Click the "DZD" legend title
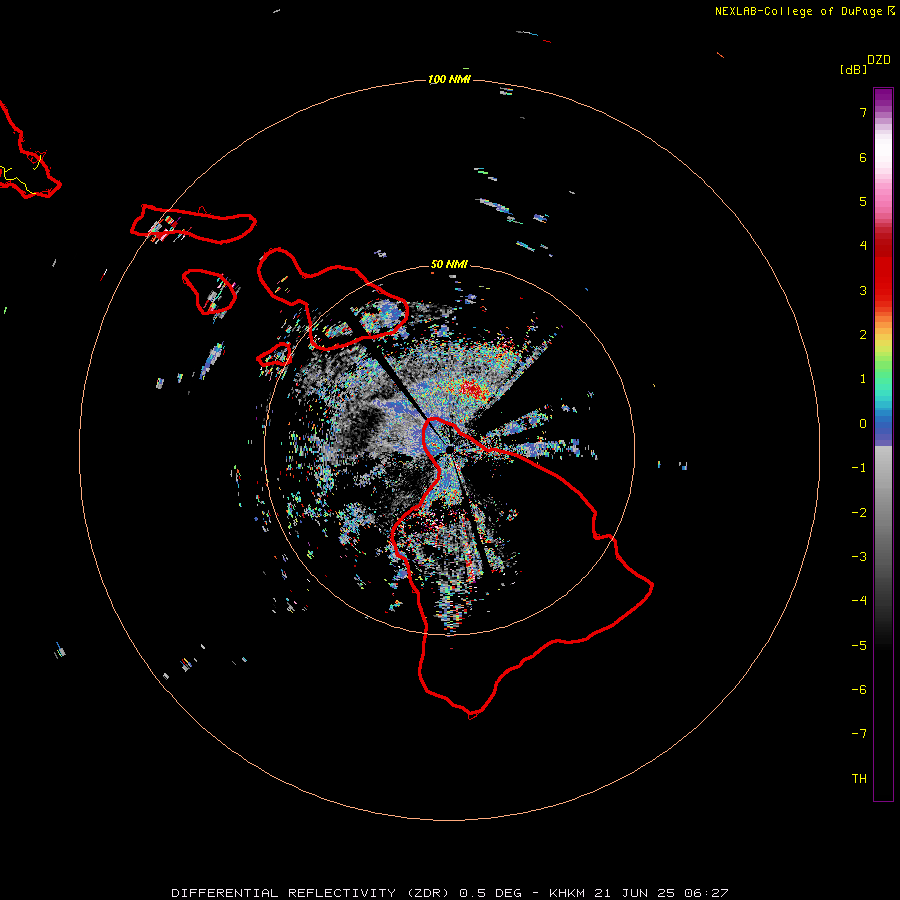Viewport: 900px width, 900px height. [x=879, y=60]
